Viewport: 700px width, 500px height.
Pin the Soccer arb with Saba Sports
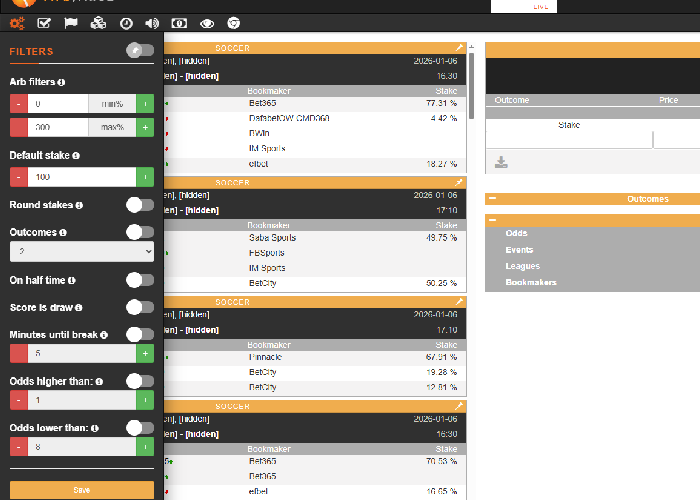tap(459, 183)
